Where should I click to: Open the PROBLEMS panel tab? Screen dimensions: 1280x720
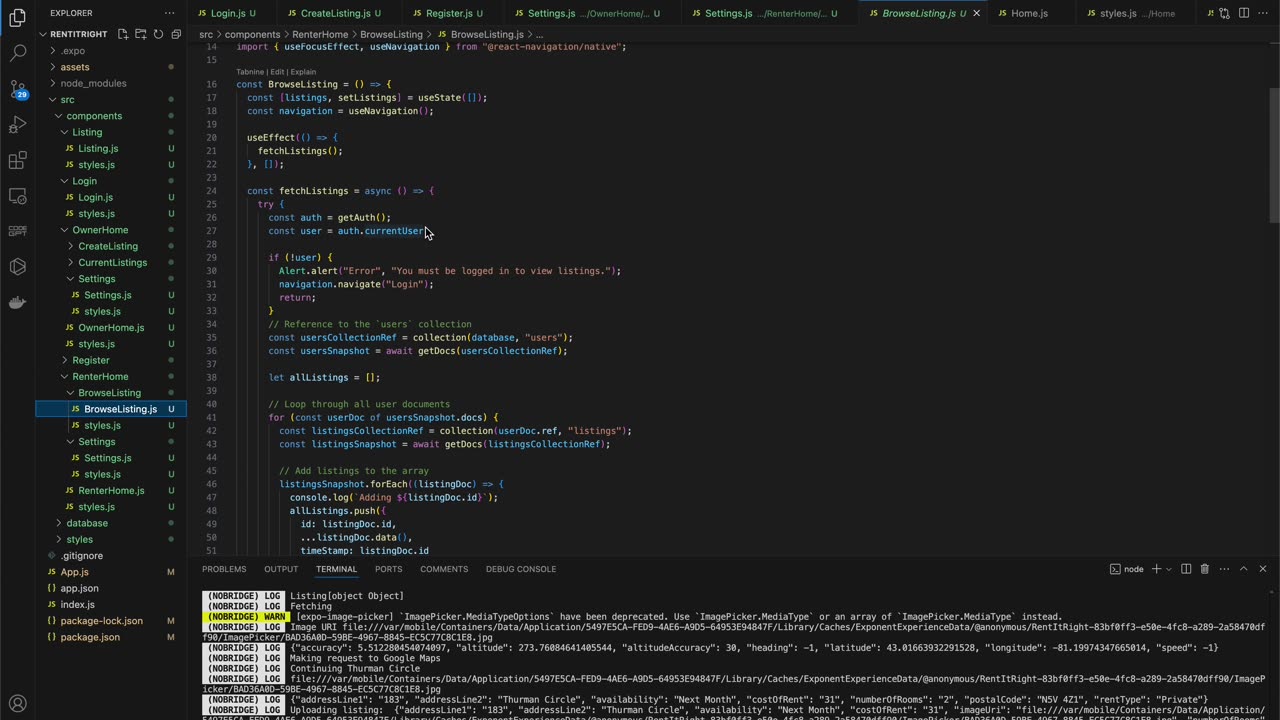pyautogui.click(x=224, y=569)
